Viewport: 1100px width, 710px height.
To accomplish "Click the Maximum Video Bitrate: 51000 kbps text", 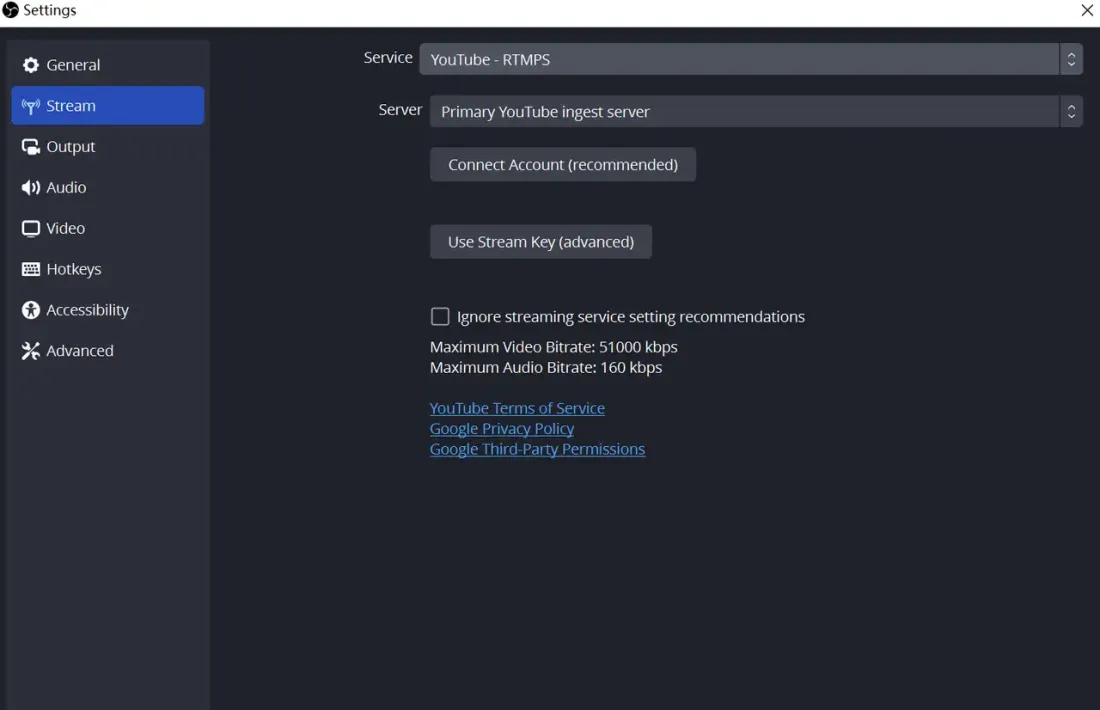I will point(554,347).
